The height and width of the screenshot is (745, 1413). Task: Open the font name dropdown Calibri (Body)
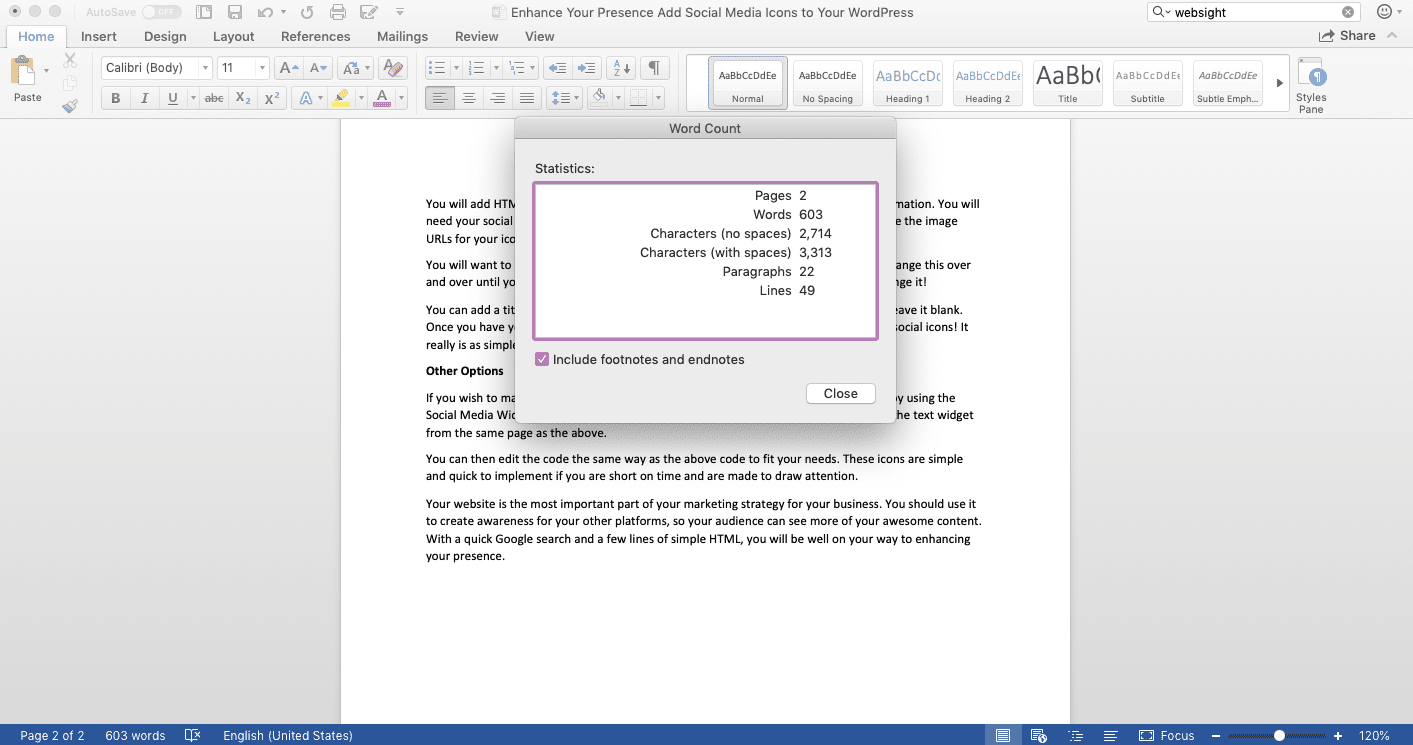coord(206,68)
